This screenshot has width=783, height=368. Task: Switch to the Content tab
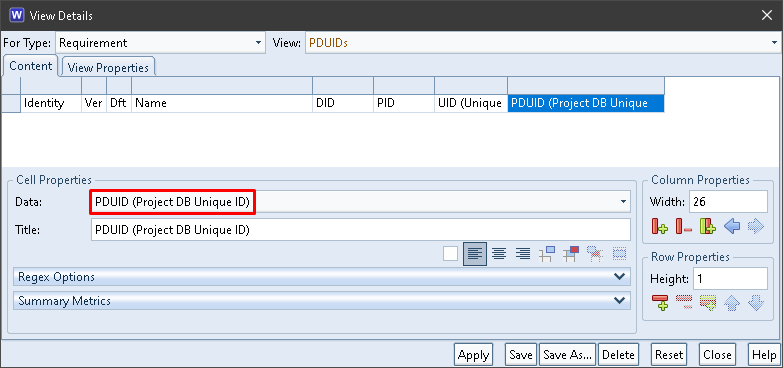30,66
